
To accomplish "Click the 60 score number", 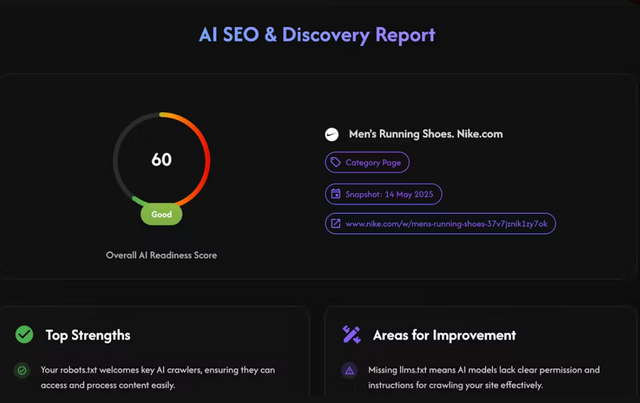I will [162, 160].
